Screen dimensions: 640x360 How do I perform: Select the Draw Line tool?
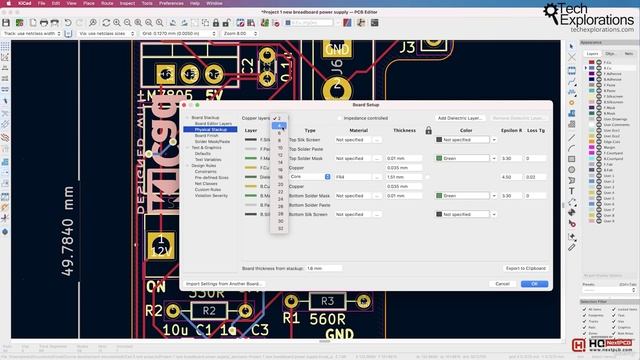pos(571,138)
